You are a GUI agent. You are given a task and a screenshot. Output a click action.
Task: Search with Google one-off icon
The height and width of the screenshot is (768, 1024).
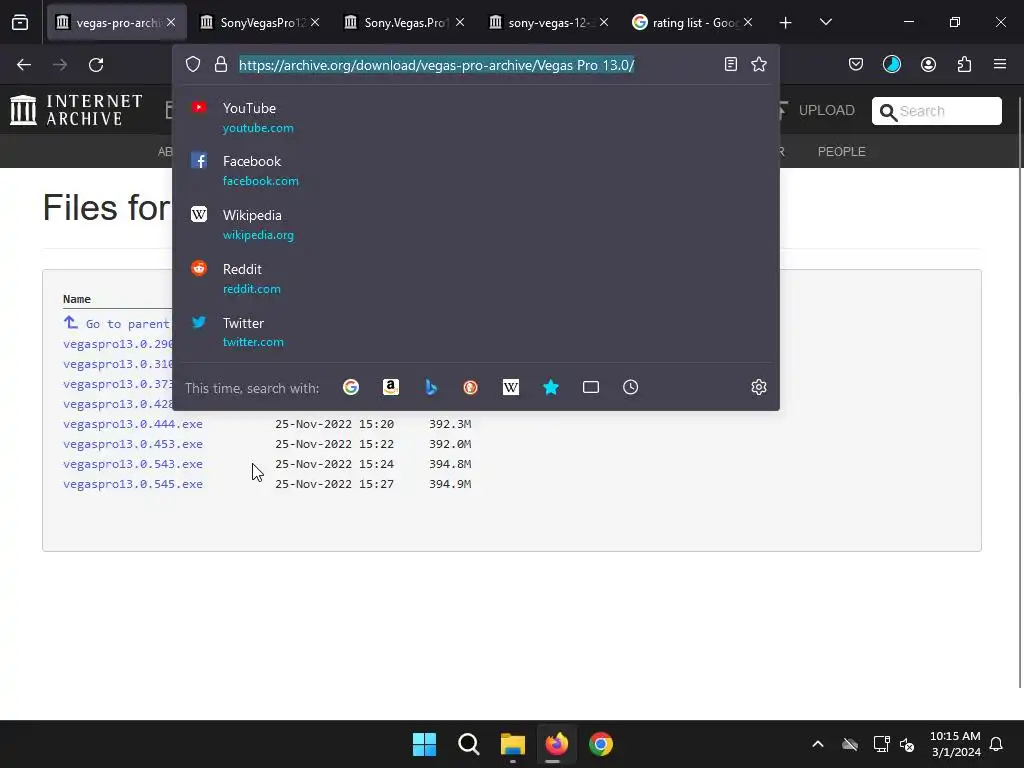[351, 387]
